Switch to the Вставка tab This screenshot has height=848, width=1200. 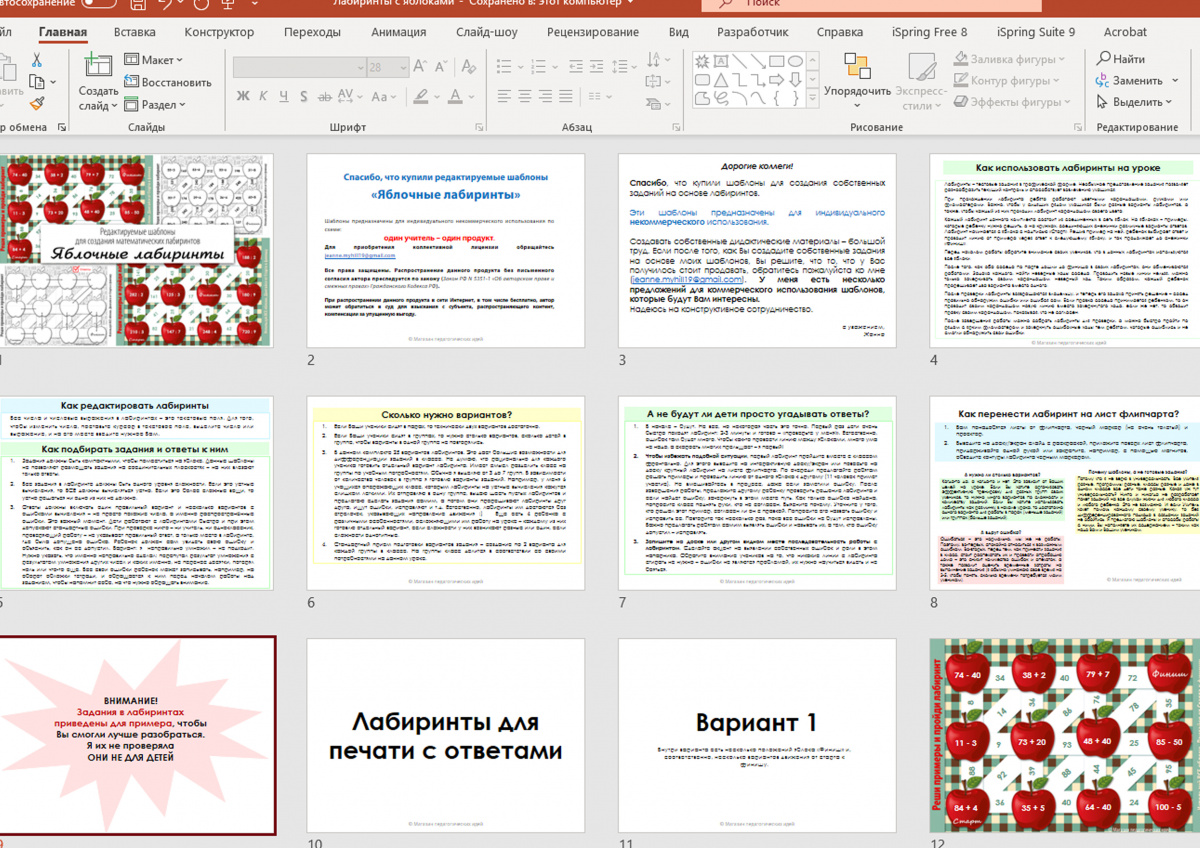click(x=134, y=32)
